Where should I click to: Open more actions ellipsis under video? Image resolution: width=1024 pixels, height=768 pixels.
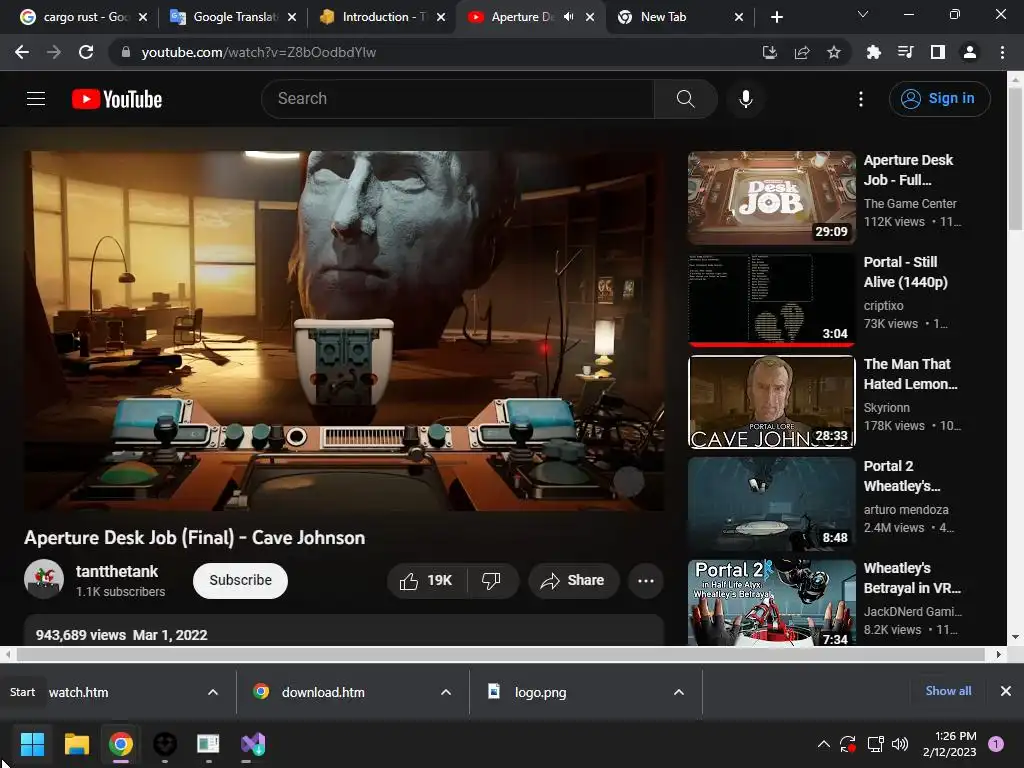tap(646, 581)
